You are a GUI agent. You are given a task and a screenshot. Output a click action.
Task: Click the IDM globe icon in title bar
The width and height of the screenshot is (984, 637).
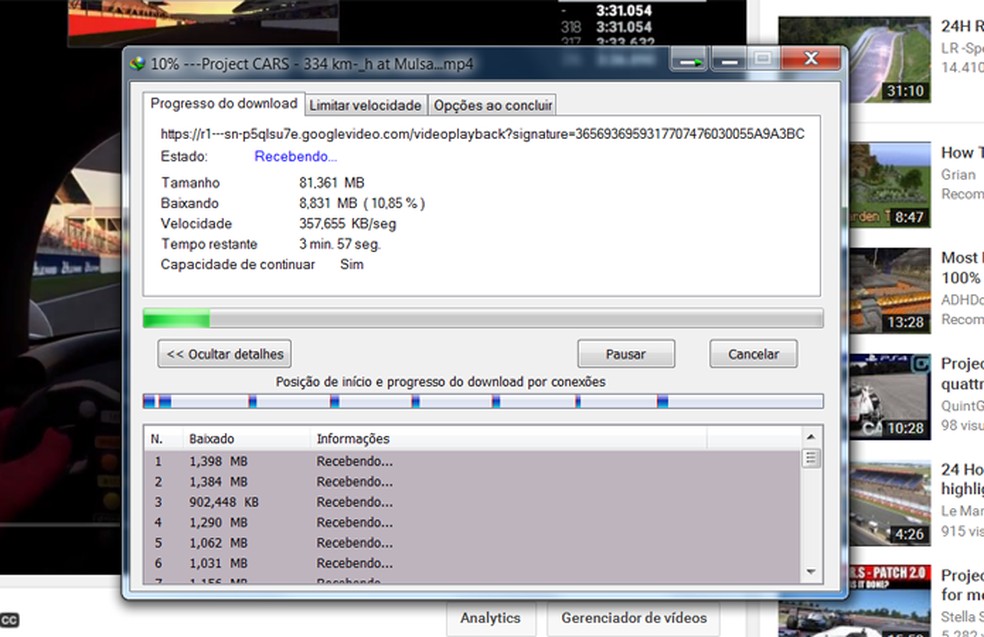coord(137,63)
